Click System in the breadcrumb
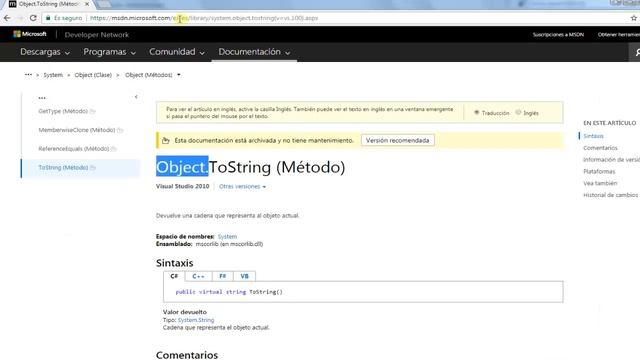 click(x=53, y=75)
